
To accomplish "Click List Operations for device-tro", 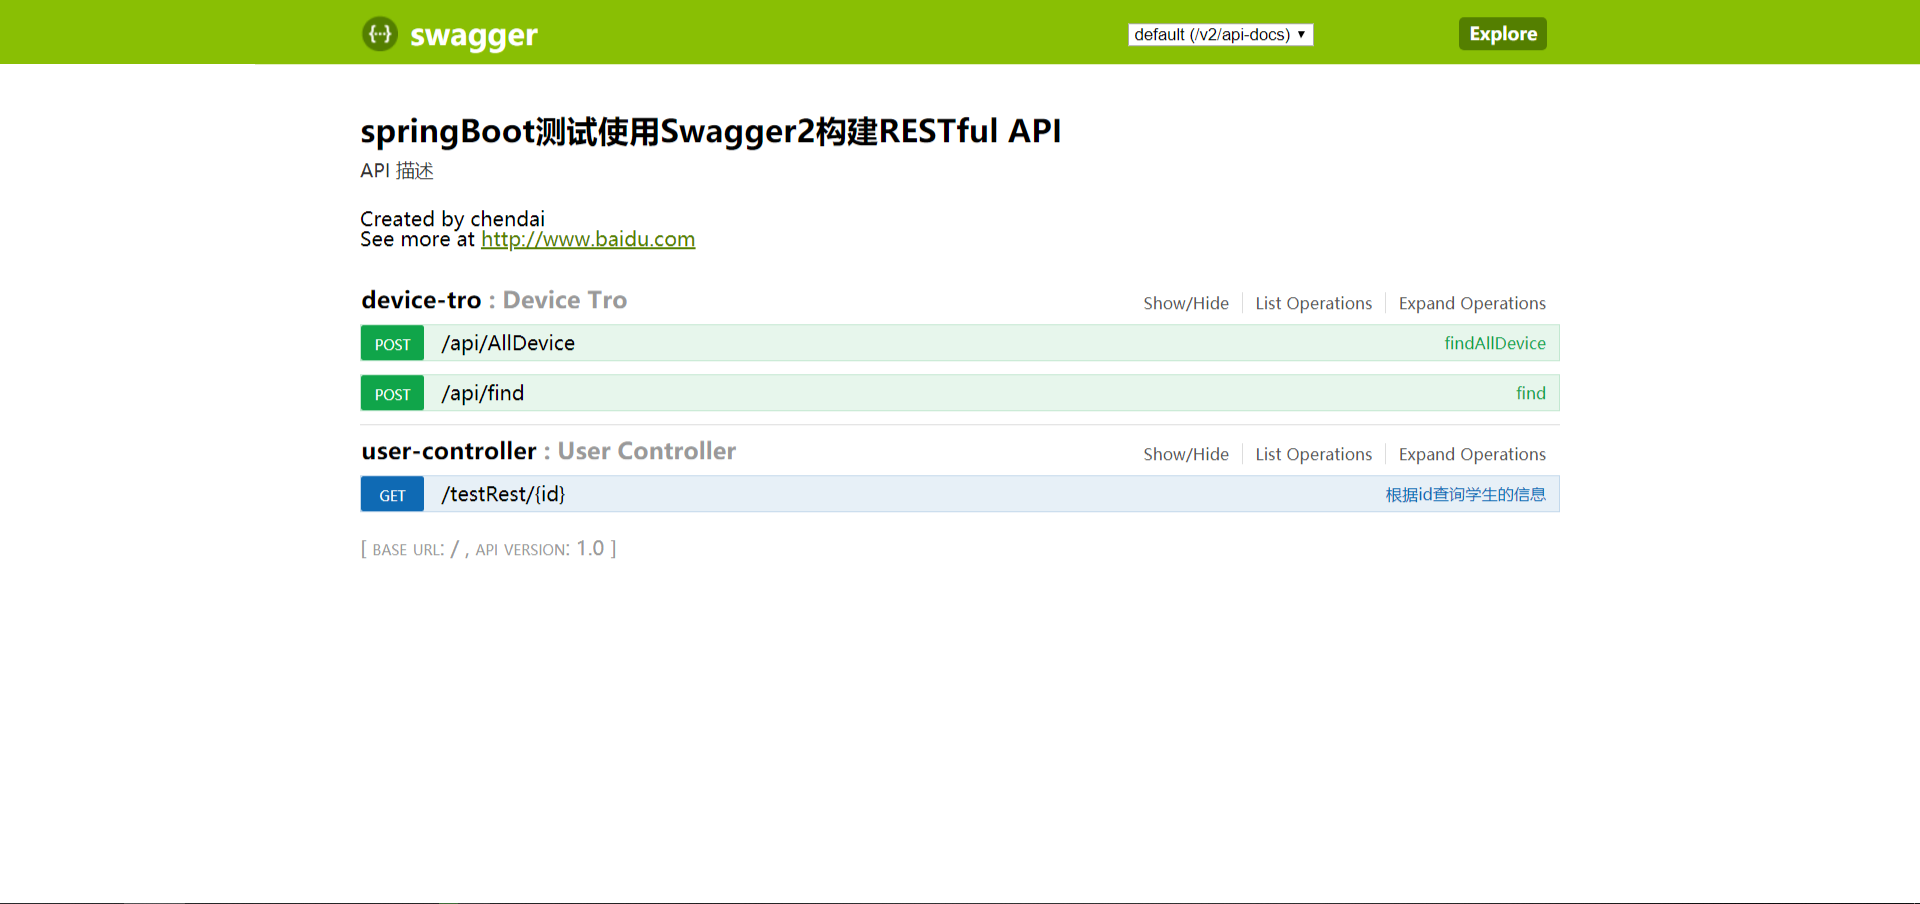I will pos(1313,303).
